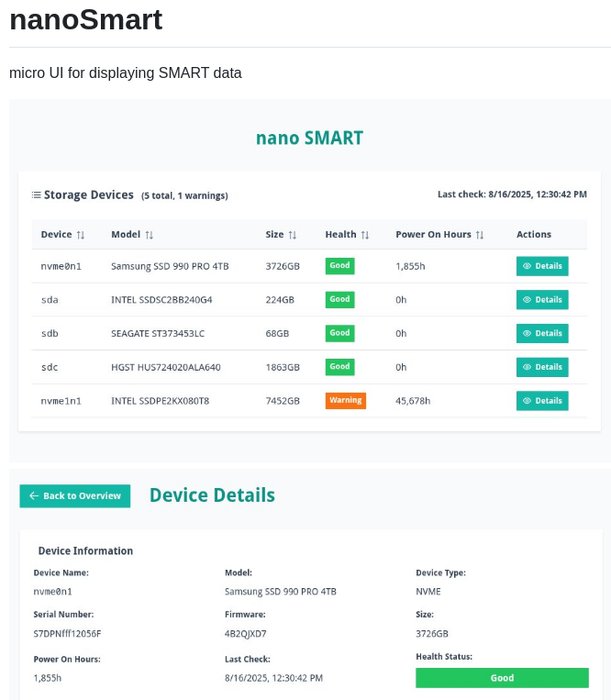This screenshot has height=700, width=611.
Task: Sort by Power On Hours arrows
Action: [480, 235]
